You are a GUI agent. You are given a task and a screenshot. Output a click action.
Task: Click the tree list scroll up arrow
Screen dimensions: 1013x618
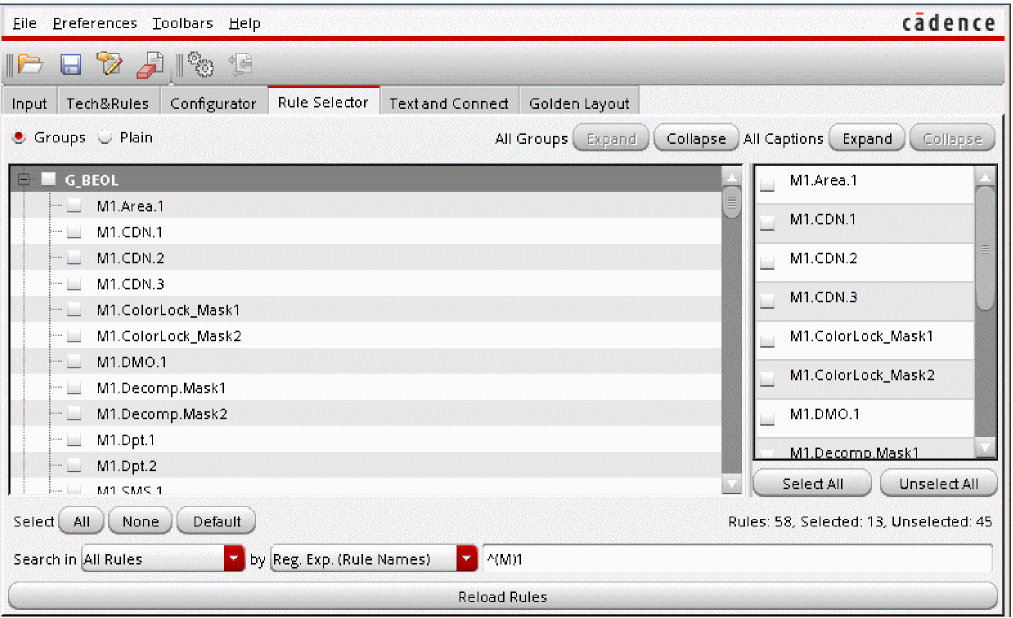[x=731, y=177]
